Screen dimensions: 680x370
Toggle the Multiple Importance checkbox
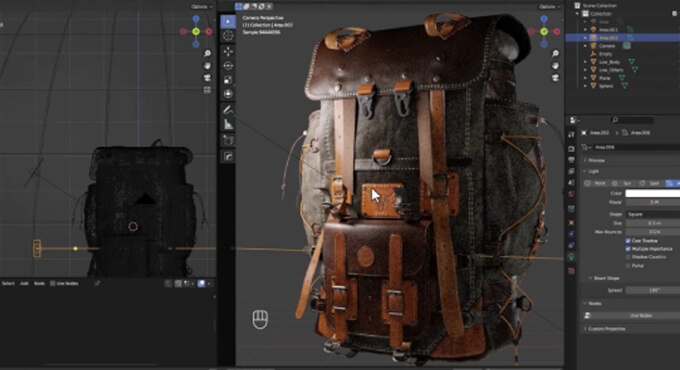click(x=628, y=249)
